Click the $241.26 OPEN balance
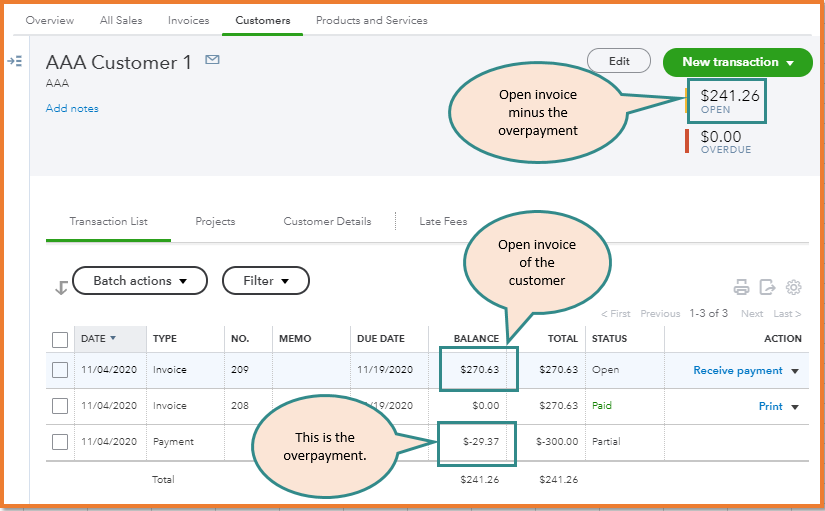Viewport: 825px width, 511px height. click(729, 101)
